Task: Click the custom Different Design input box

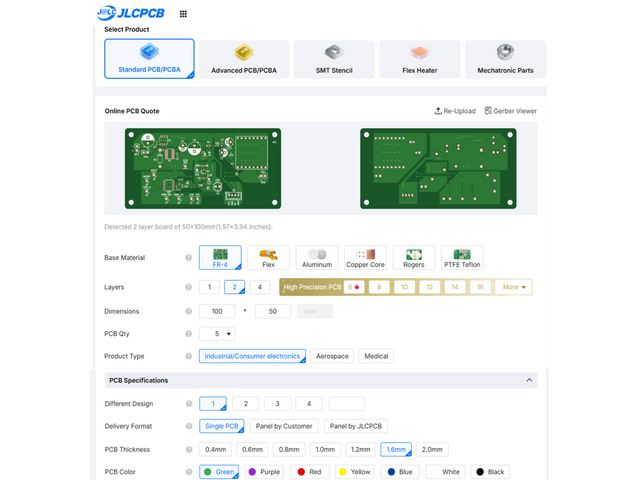Action: (x=347, y=404)
